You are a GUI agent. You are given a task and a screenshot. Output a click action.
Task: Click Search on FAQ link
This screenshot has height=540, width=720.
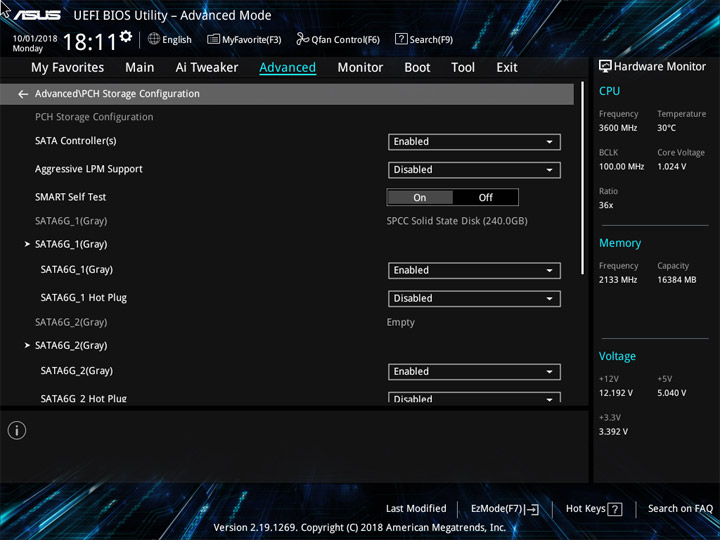coord(680,509)
